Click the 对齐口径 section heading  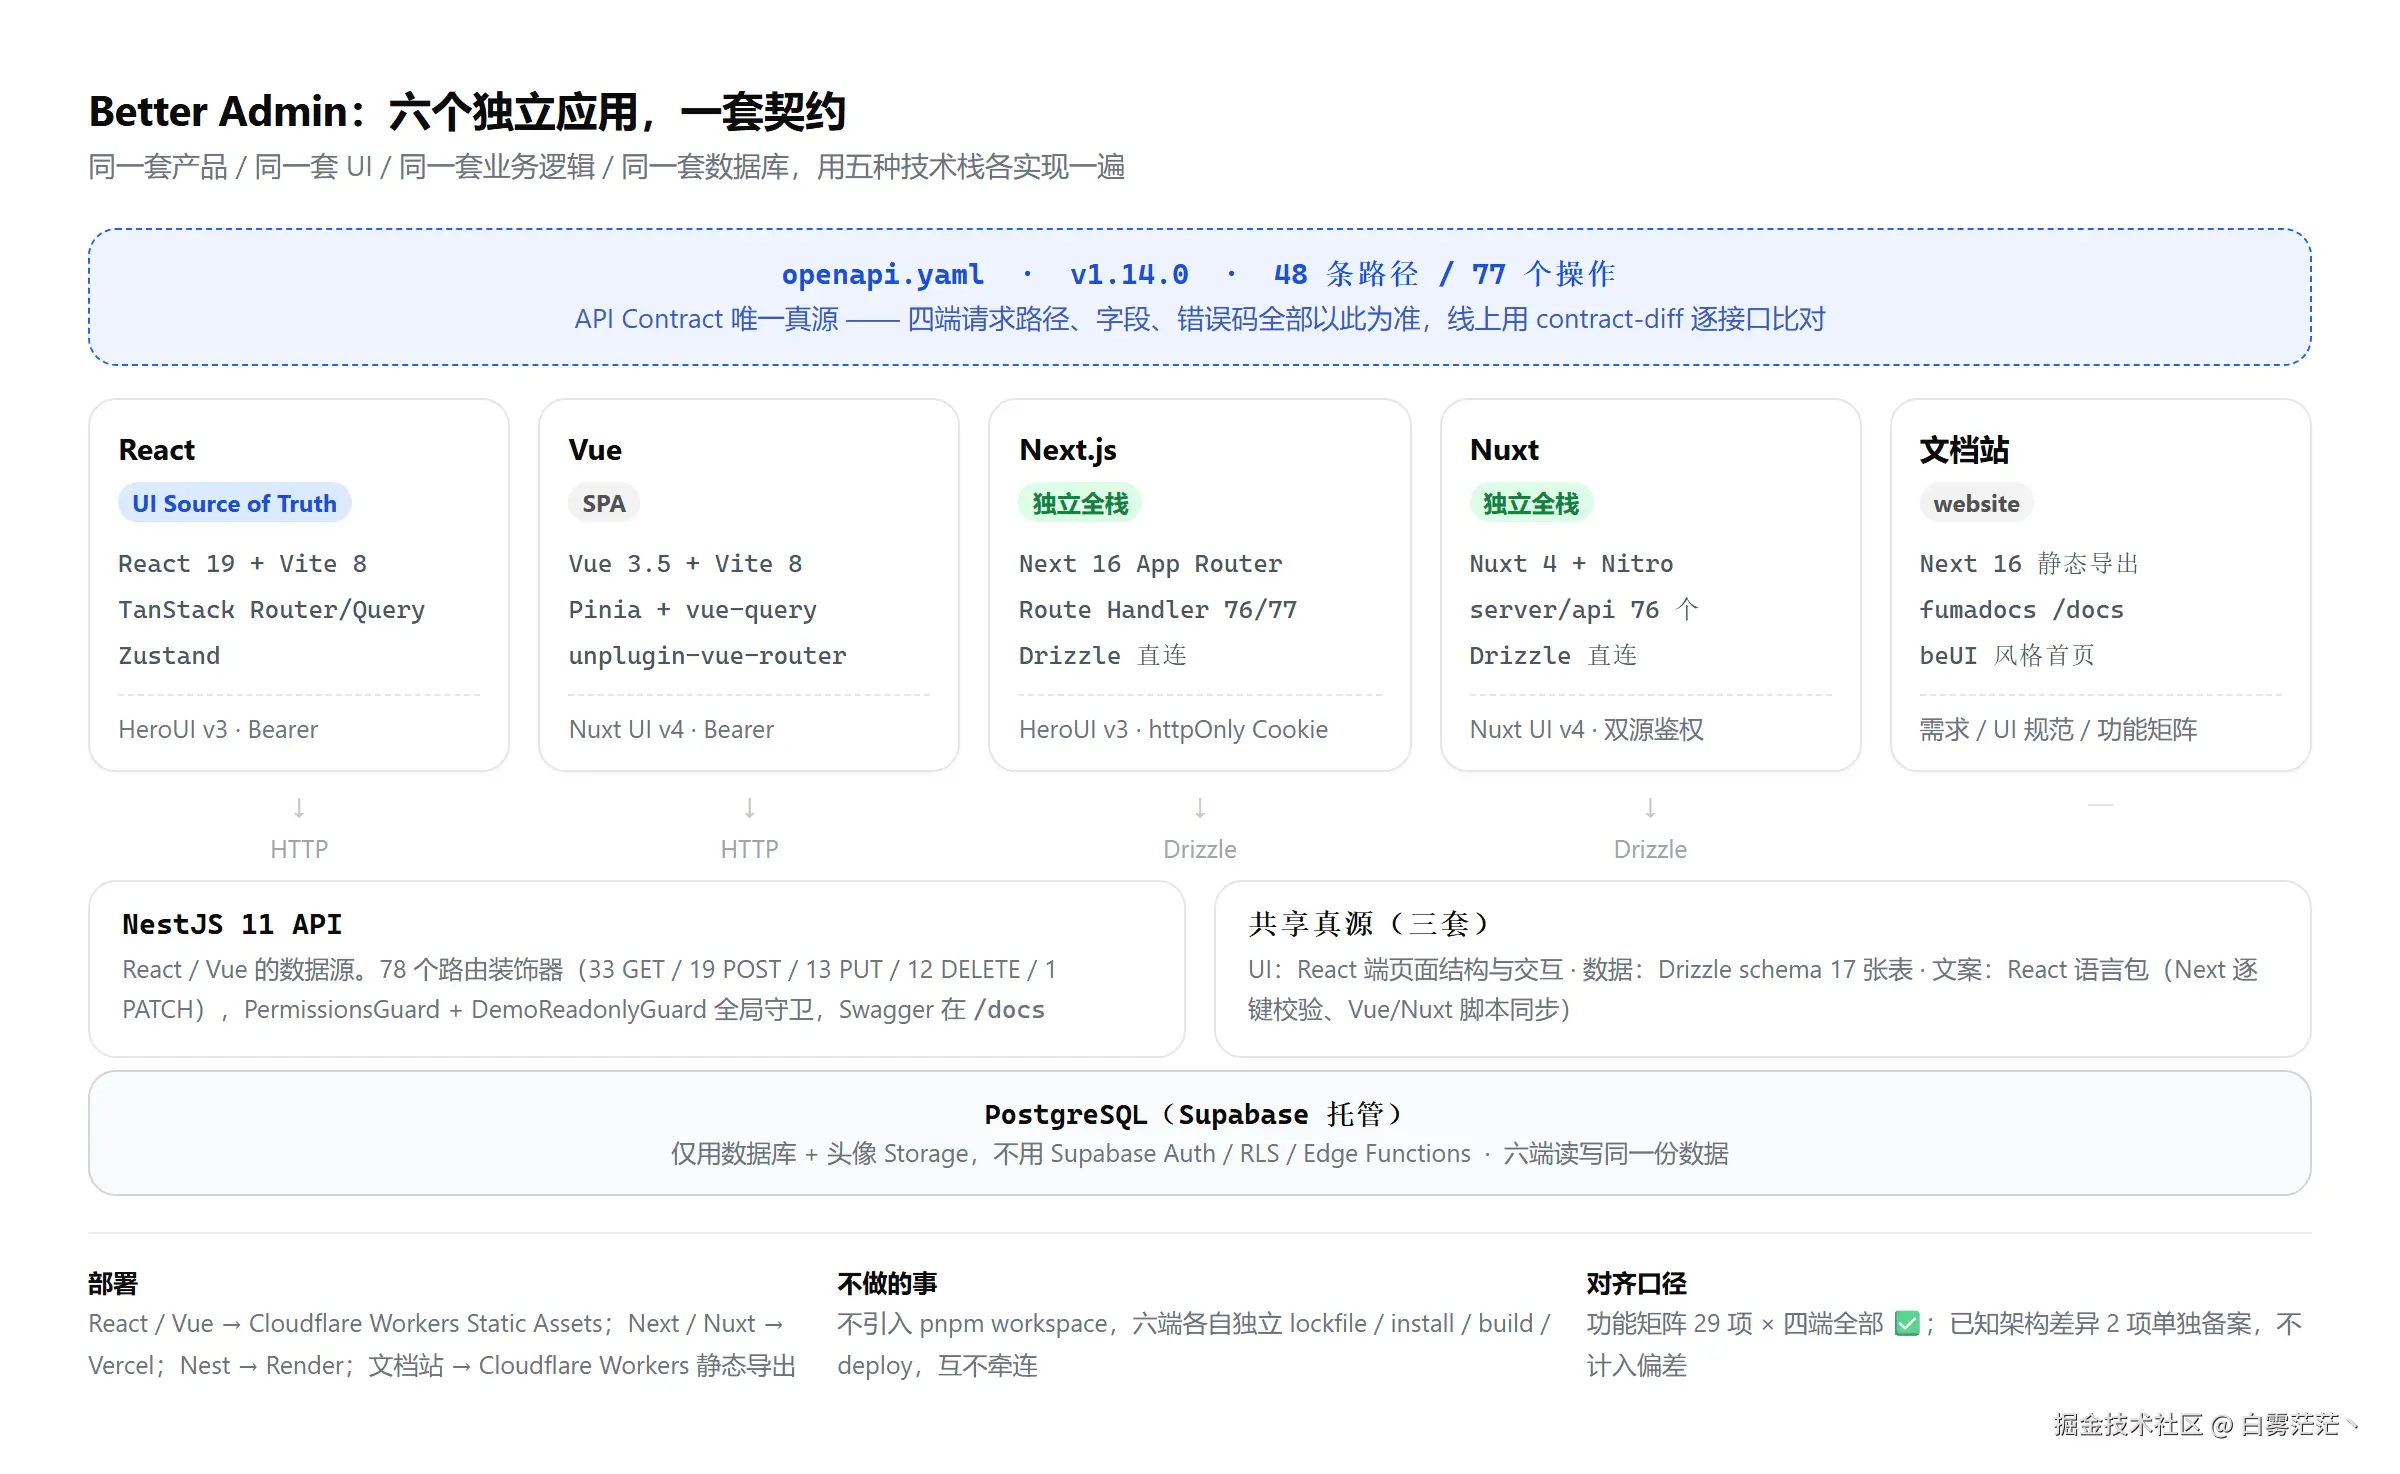pos(1636,1283)
